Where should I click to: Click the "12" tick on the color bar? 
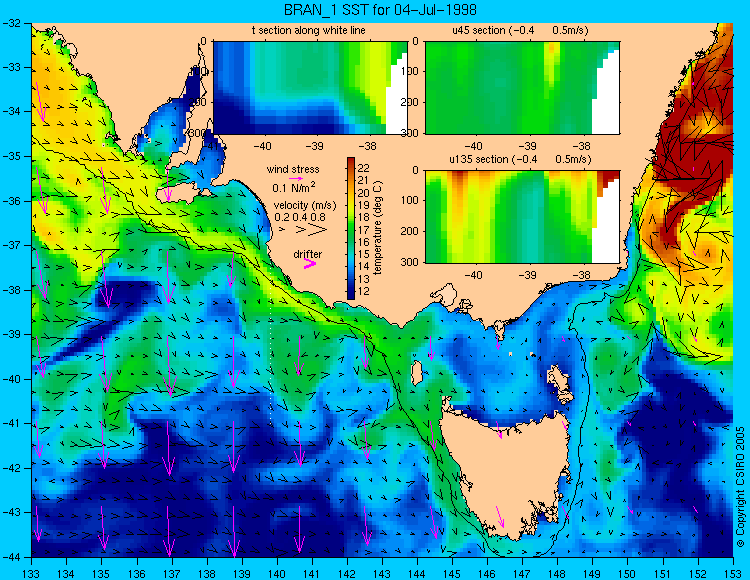click(x=364, y=291)
